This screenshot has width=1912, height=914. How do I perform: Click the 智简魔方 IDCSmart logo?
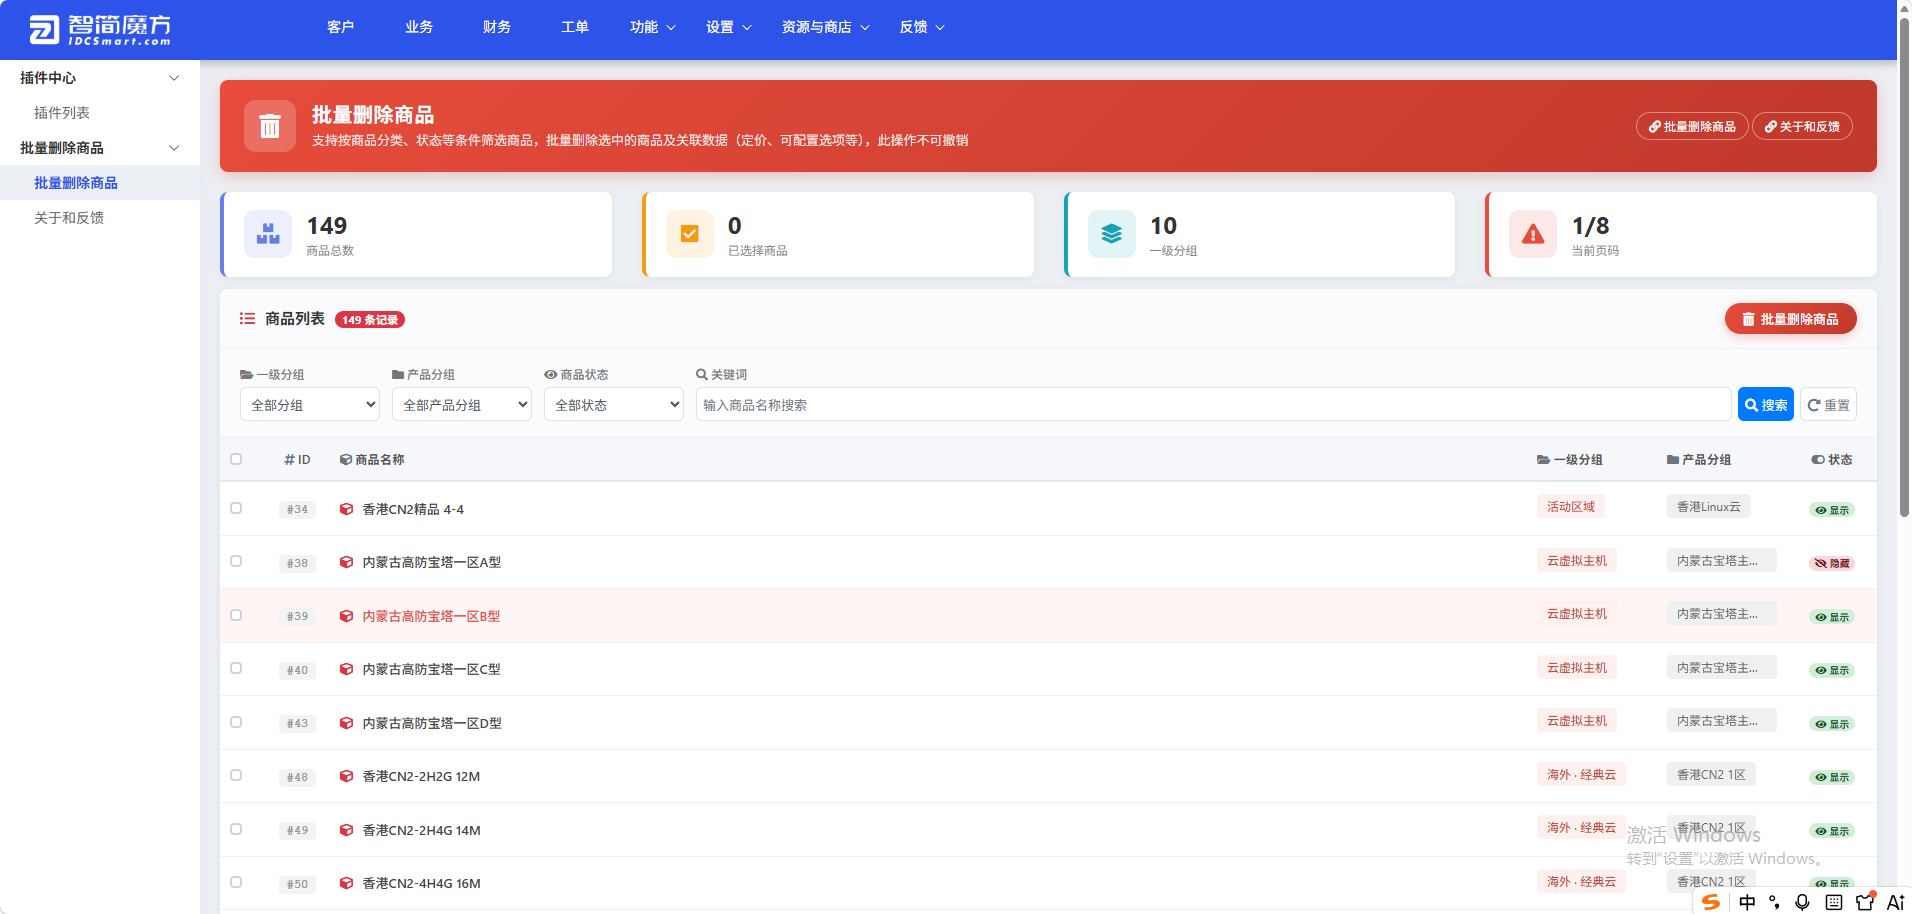coord(100,29)
